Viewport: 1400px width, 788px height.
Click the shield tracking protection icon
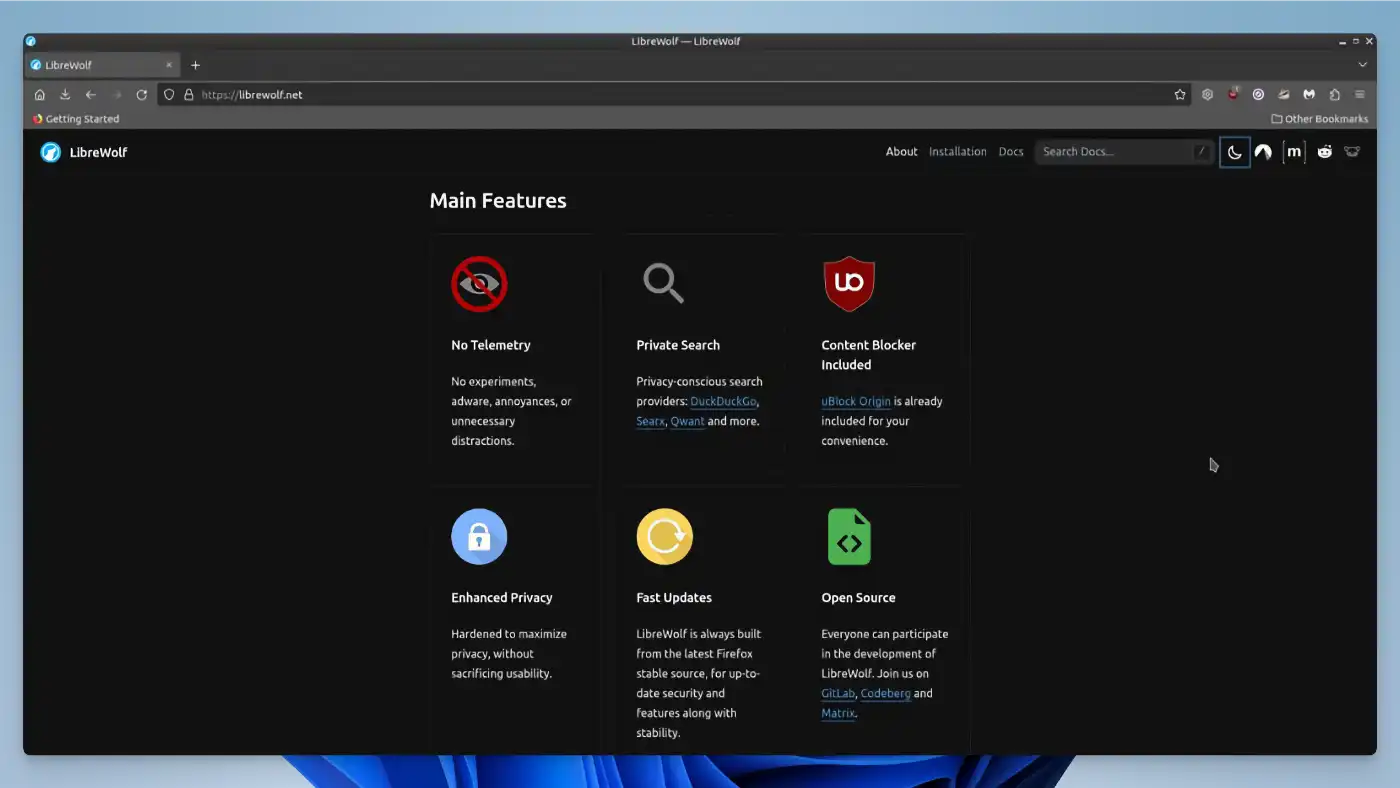coord(169,95)
